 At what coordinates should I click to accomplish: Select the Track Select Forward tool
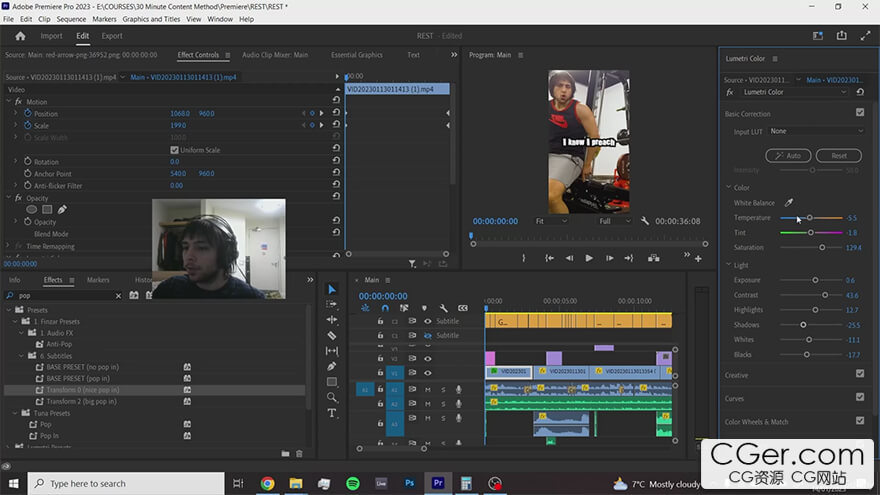[x=332, y=304]
